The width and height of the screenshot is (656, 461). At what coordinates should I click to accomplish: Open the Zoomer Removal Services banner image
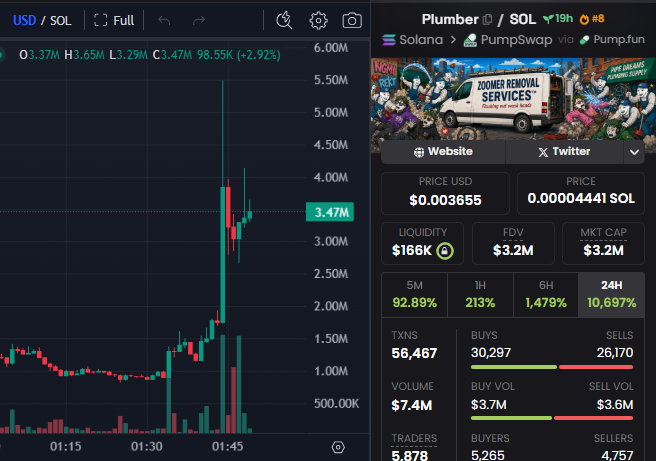coord(513,99)
